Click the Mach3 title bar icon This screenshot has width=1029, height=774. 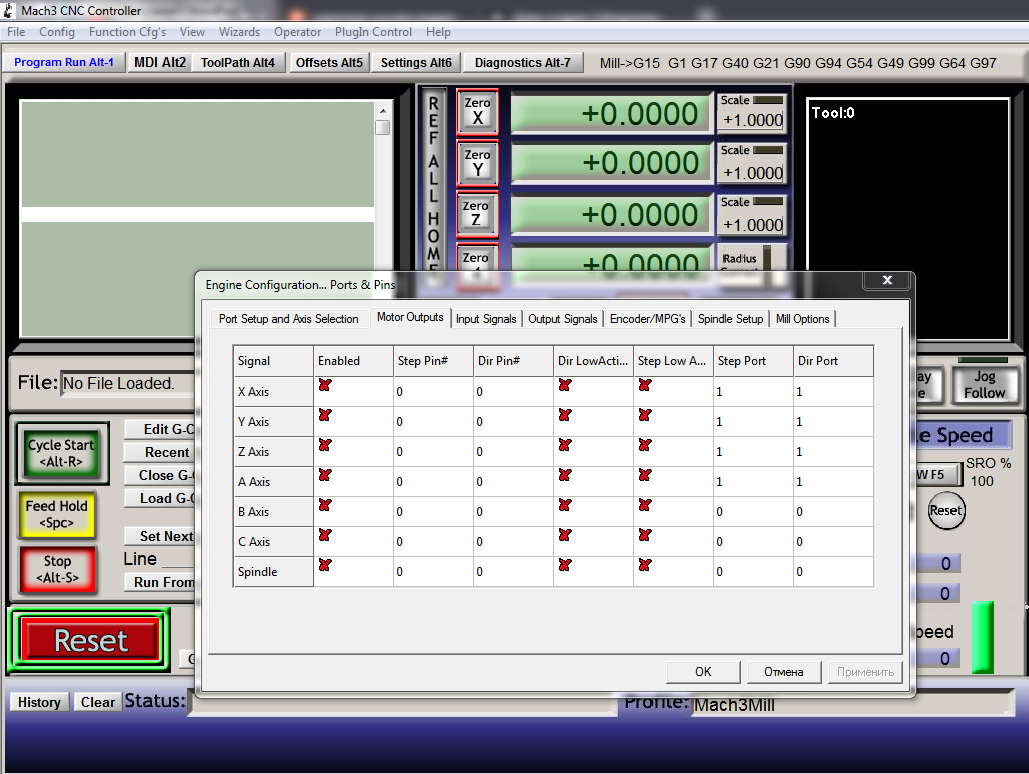tap(9, 10)
